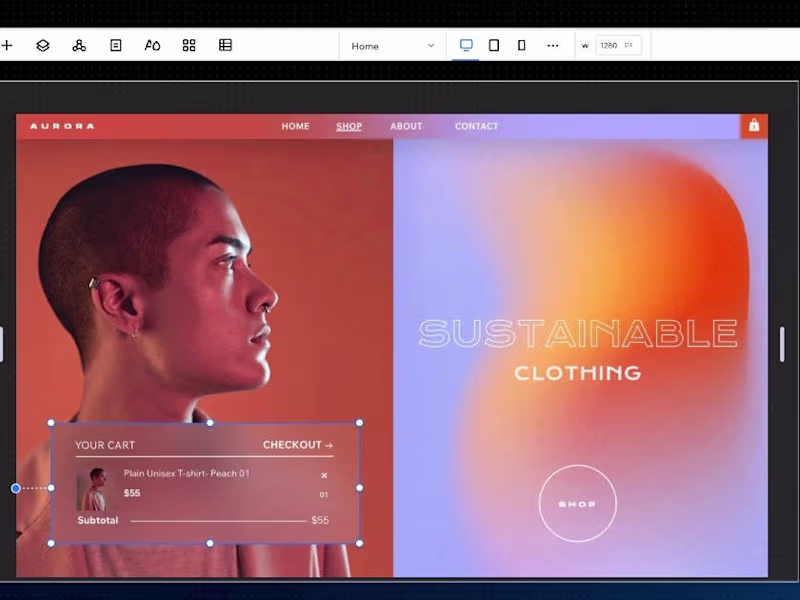Click the cart product thumbnail image
The height and width of the screenshot is (600, 800).
[x=92, y=489]
